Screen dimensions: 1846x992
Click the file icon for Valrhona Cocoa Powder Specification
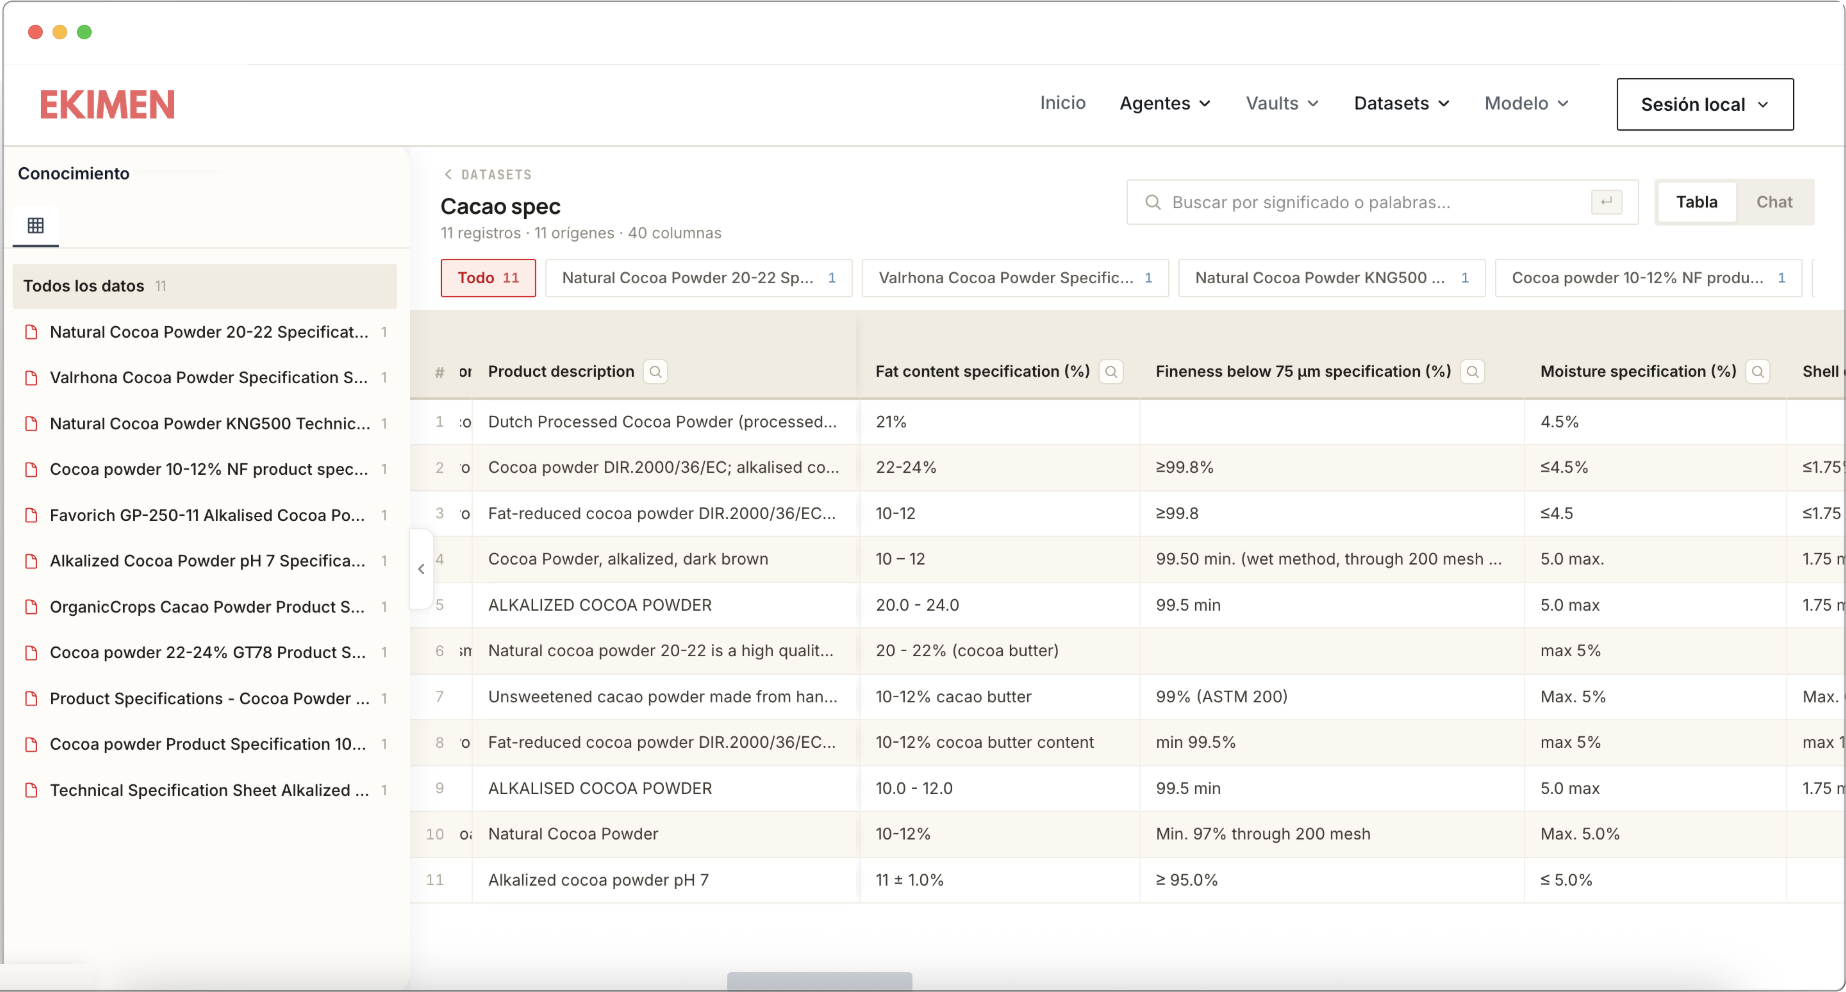point(31,378)
